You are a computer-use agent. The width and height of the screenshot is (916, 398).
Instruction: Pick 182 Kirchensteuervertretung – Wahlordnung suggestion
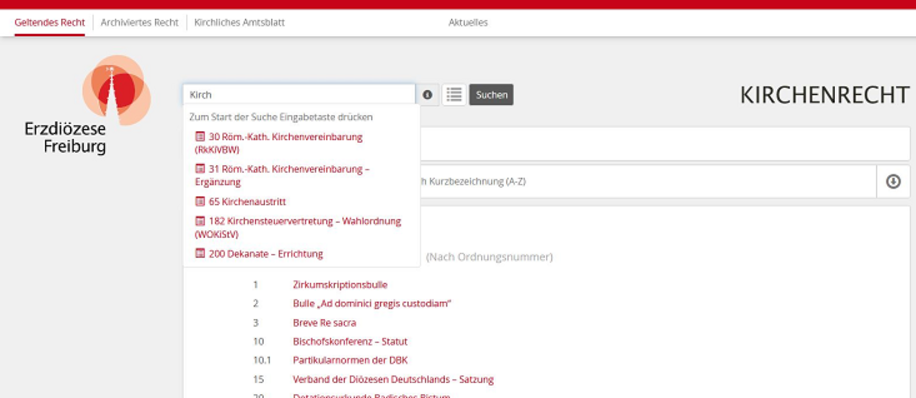pyautogui.click(x=298, y=228)
